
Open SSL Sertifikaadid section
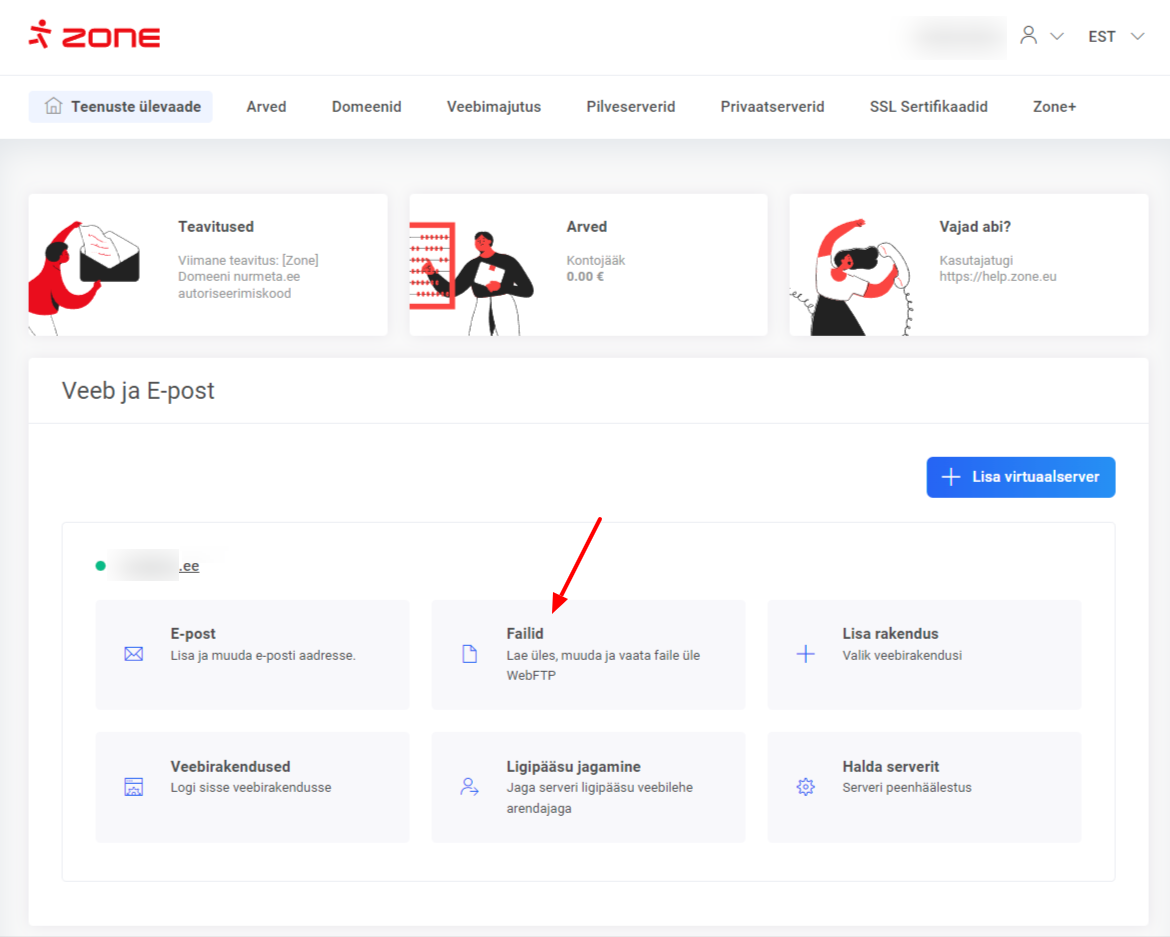[928, 106]
